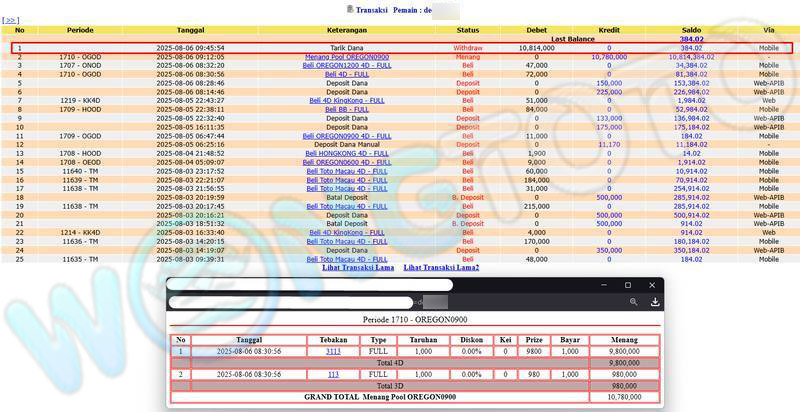Click the popup browser tab title
This screenshot has height=412, width=800.
(310, 285)
